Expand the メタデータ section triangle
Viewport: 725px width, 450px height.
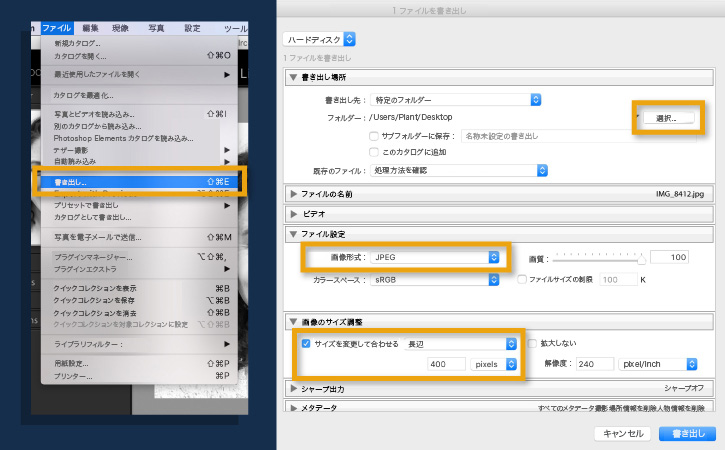pyautogui.click(x=294, y=408)
